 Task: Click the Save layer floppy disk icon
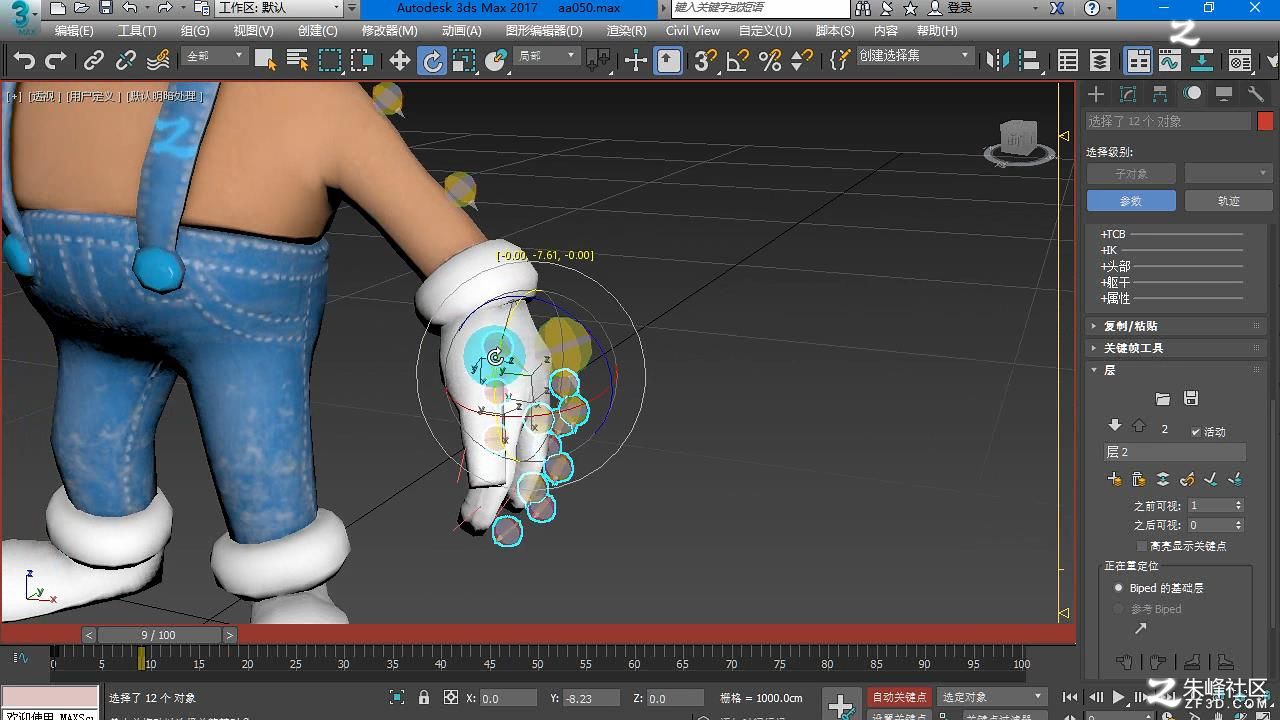(x=1190, y=399)
